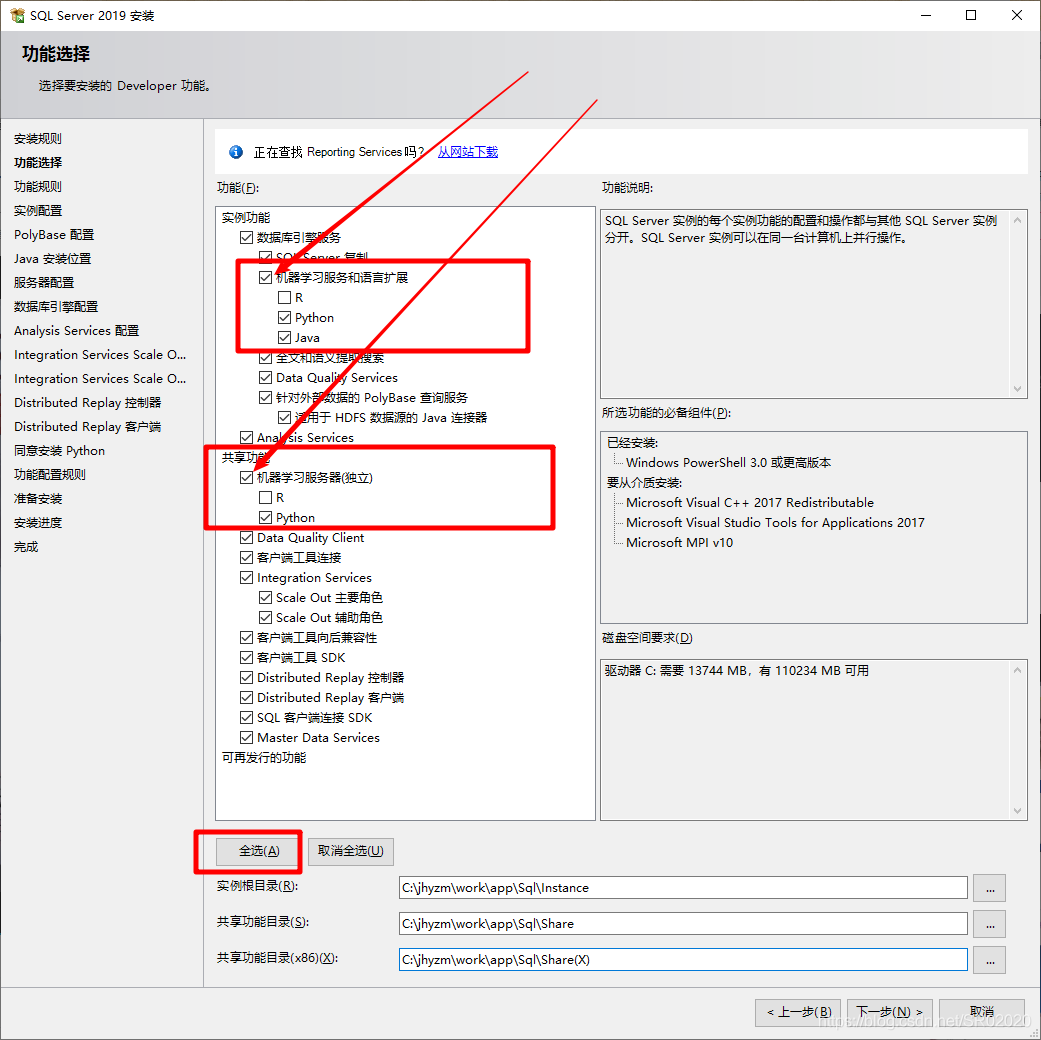Toggle 针对外部数据的 PolyBase 查询服务 checkbox
Viewport: 1041px width, 1040px height.
266,398
